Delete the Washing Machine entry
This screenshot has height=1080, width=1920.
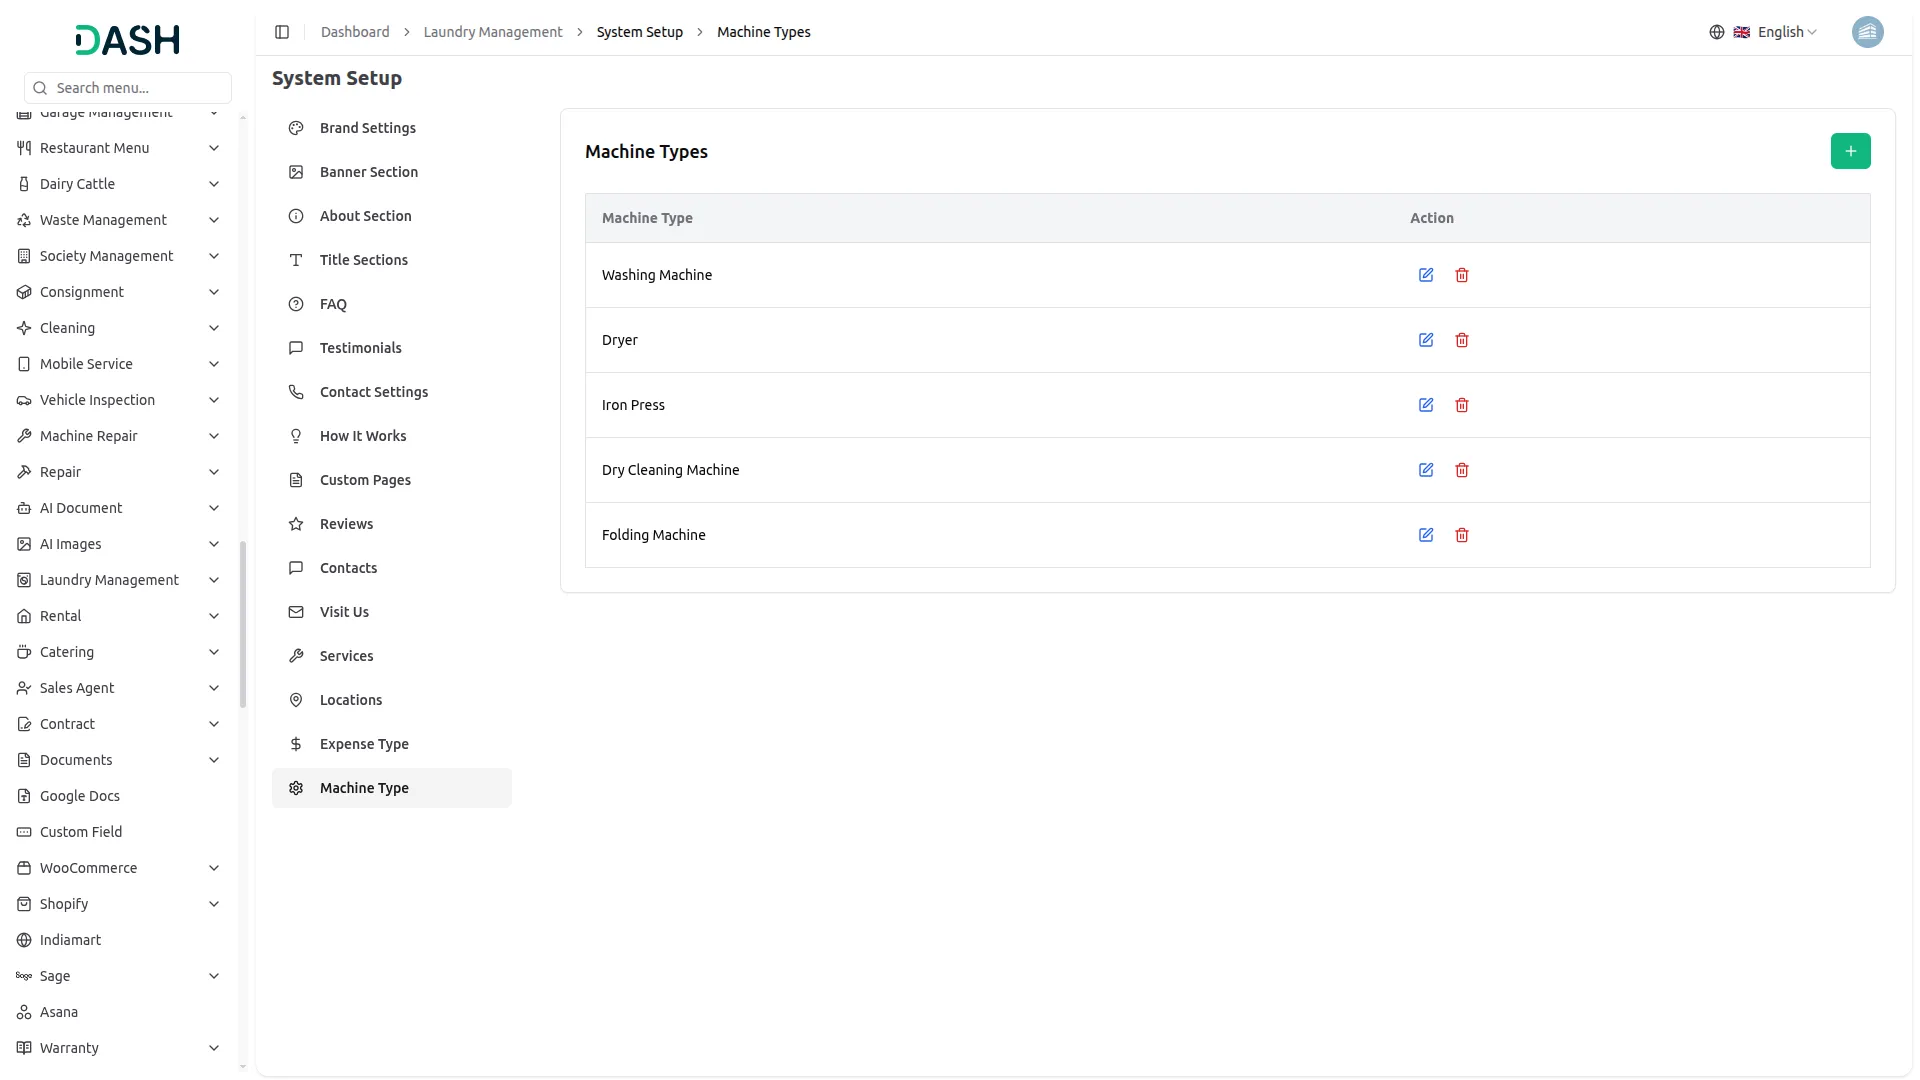[1462, 275]
